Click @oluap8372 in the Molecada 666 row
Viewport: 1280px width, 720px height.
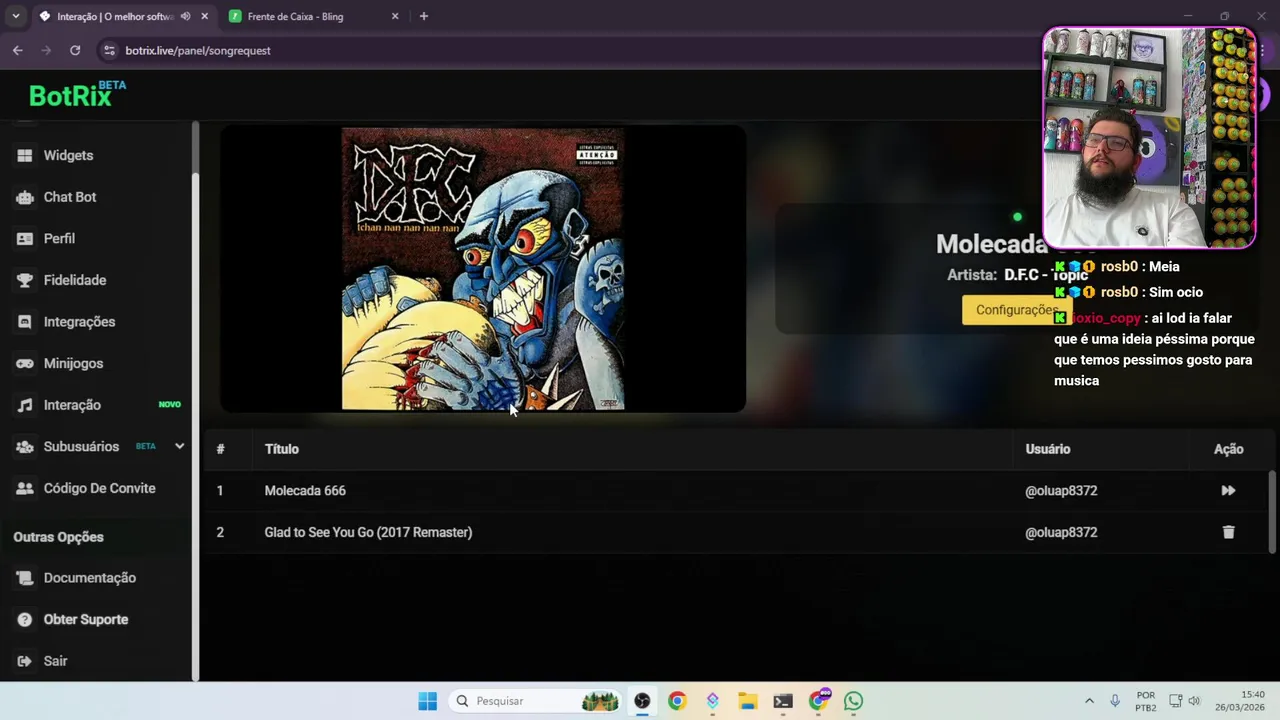(1061, 491)
